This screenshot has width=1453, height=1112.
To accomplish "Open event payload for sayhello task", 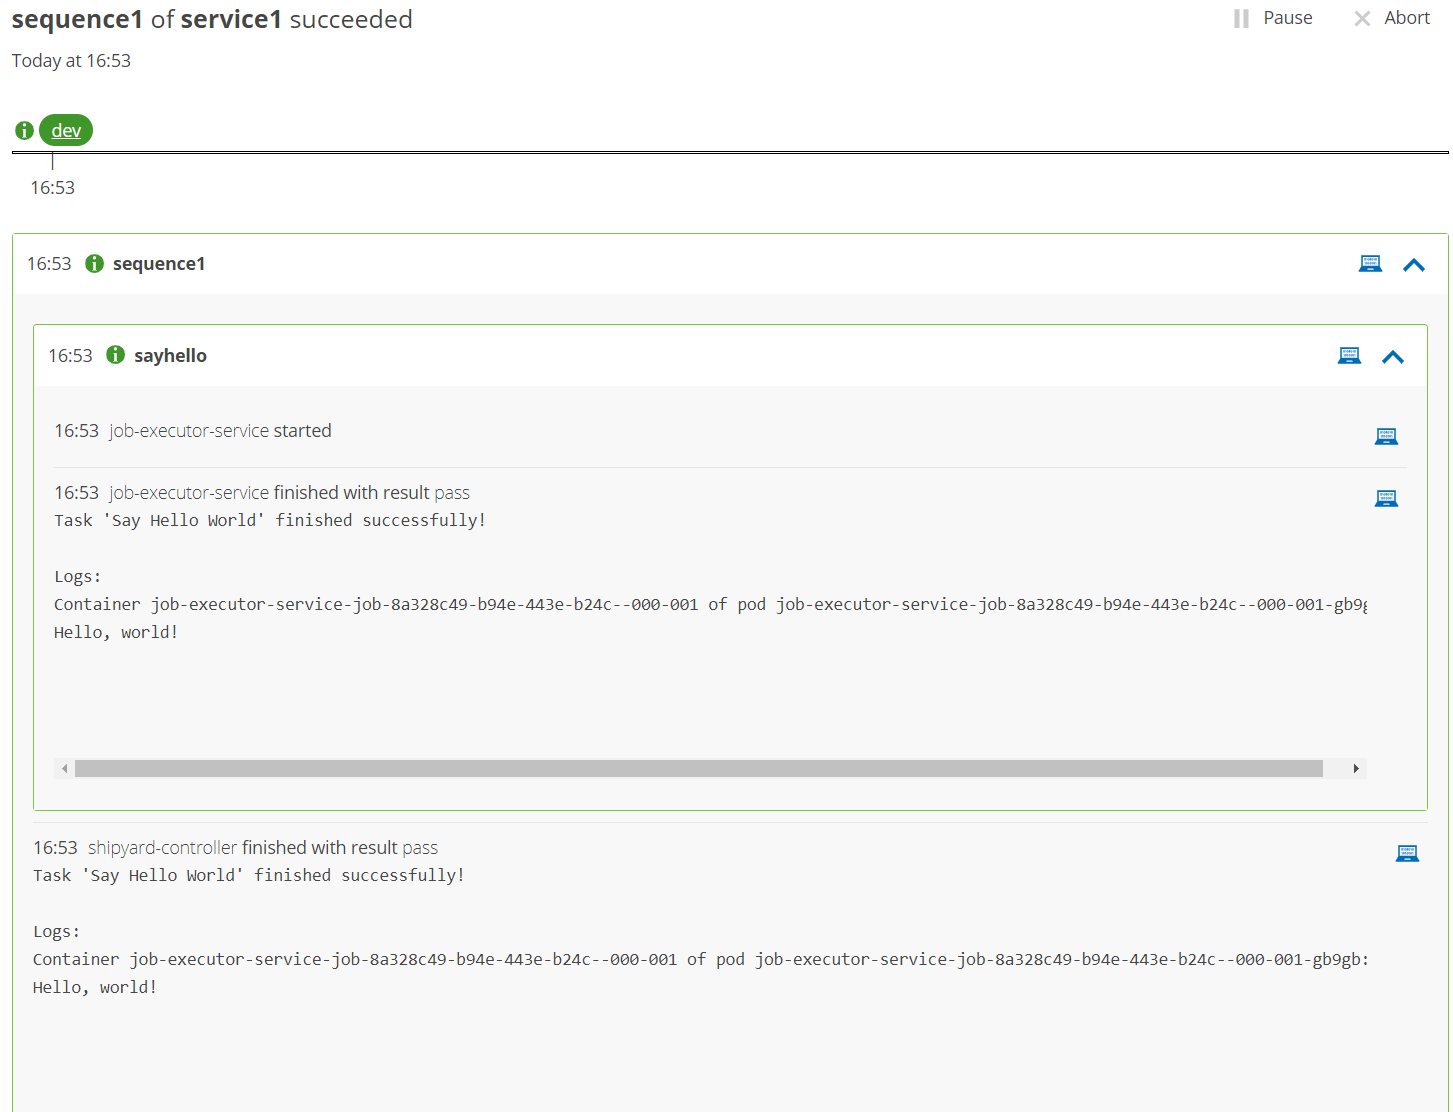I will [1349, 356].
